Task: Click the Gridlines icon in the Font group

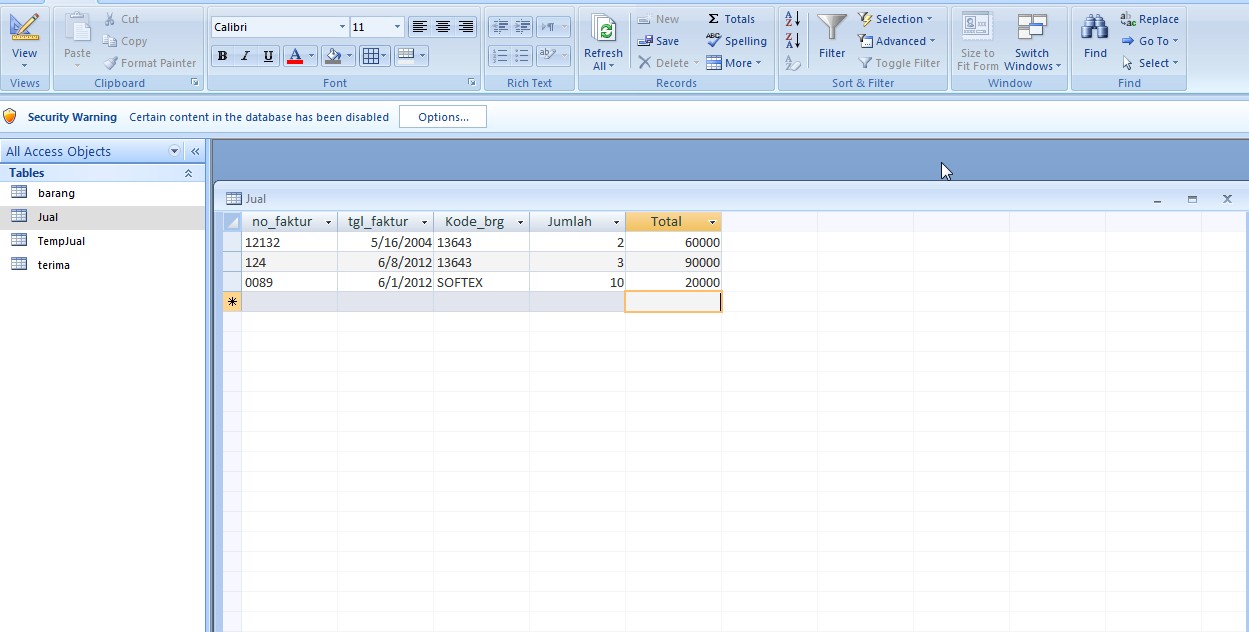Action: [373, 55]
